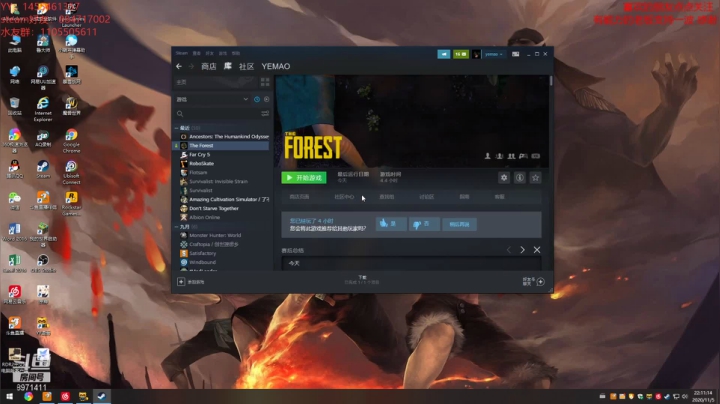720x404 pixels.
Task: Toggle the ready-to-play filter icon
Action: (266, 99)
